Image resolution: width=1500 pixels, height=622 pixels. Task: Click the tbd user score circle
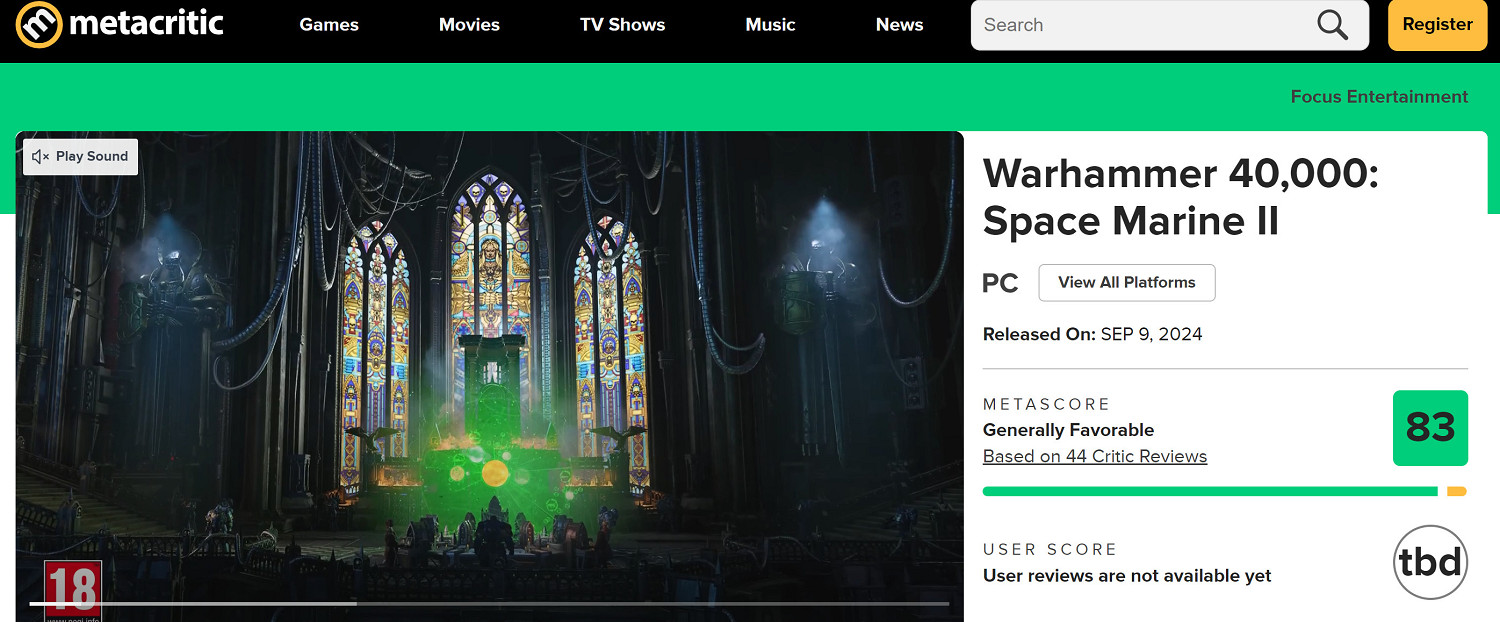pos(1430,563)
